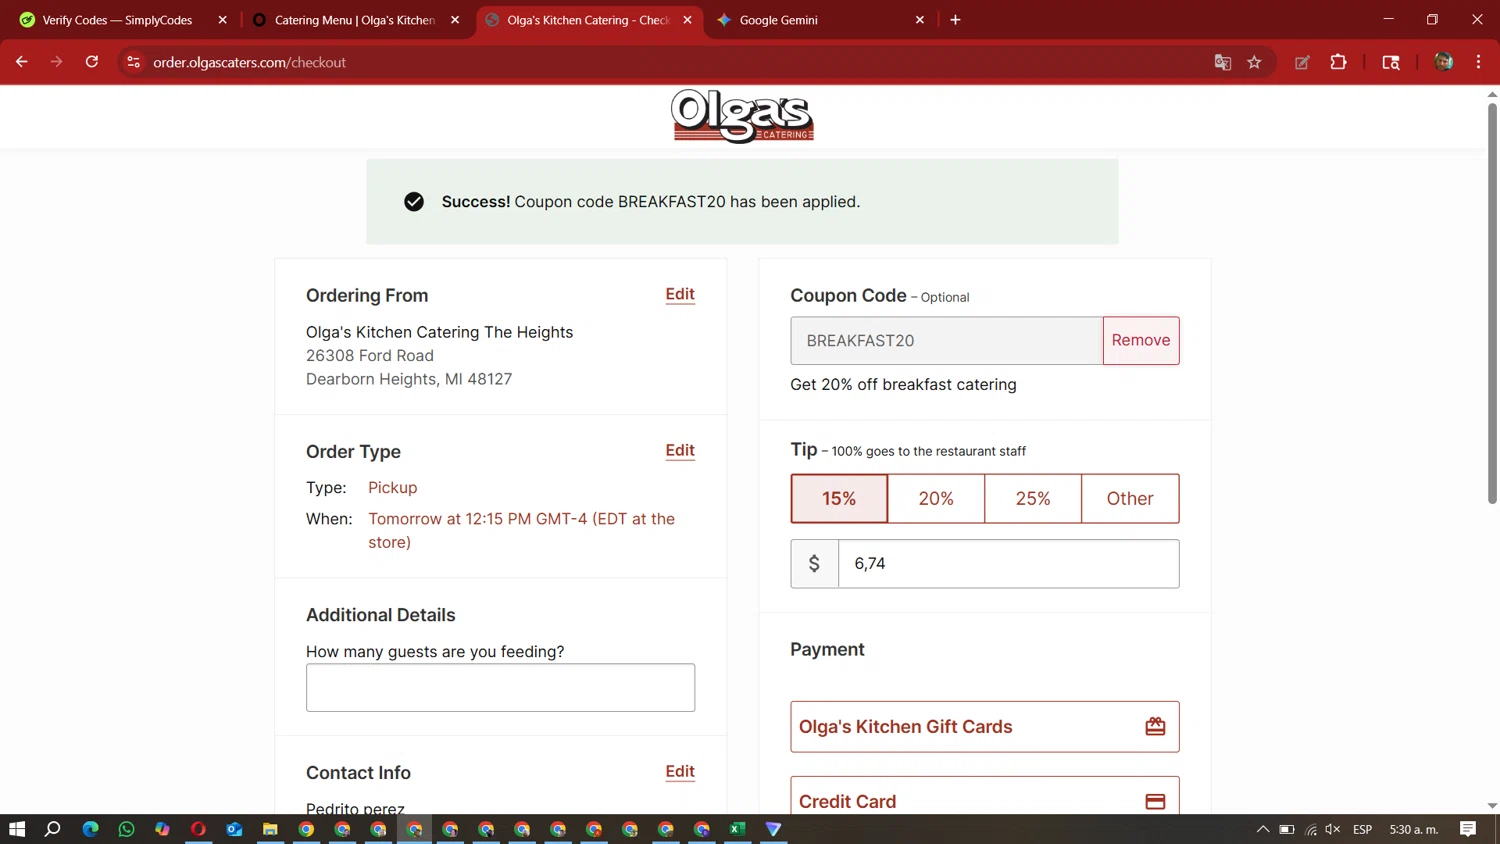The height and width of the screenshot is (844, 1500).
Task: Remove the BREAKFAST20 coupon
Action: [1141, 340]
